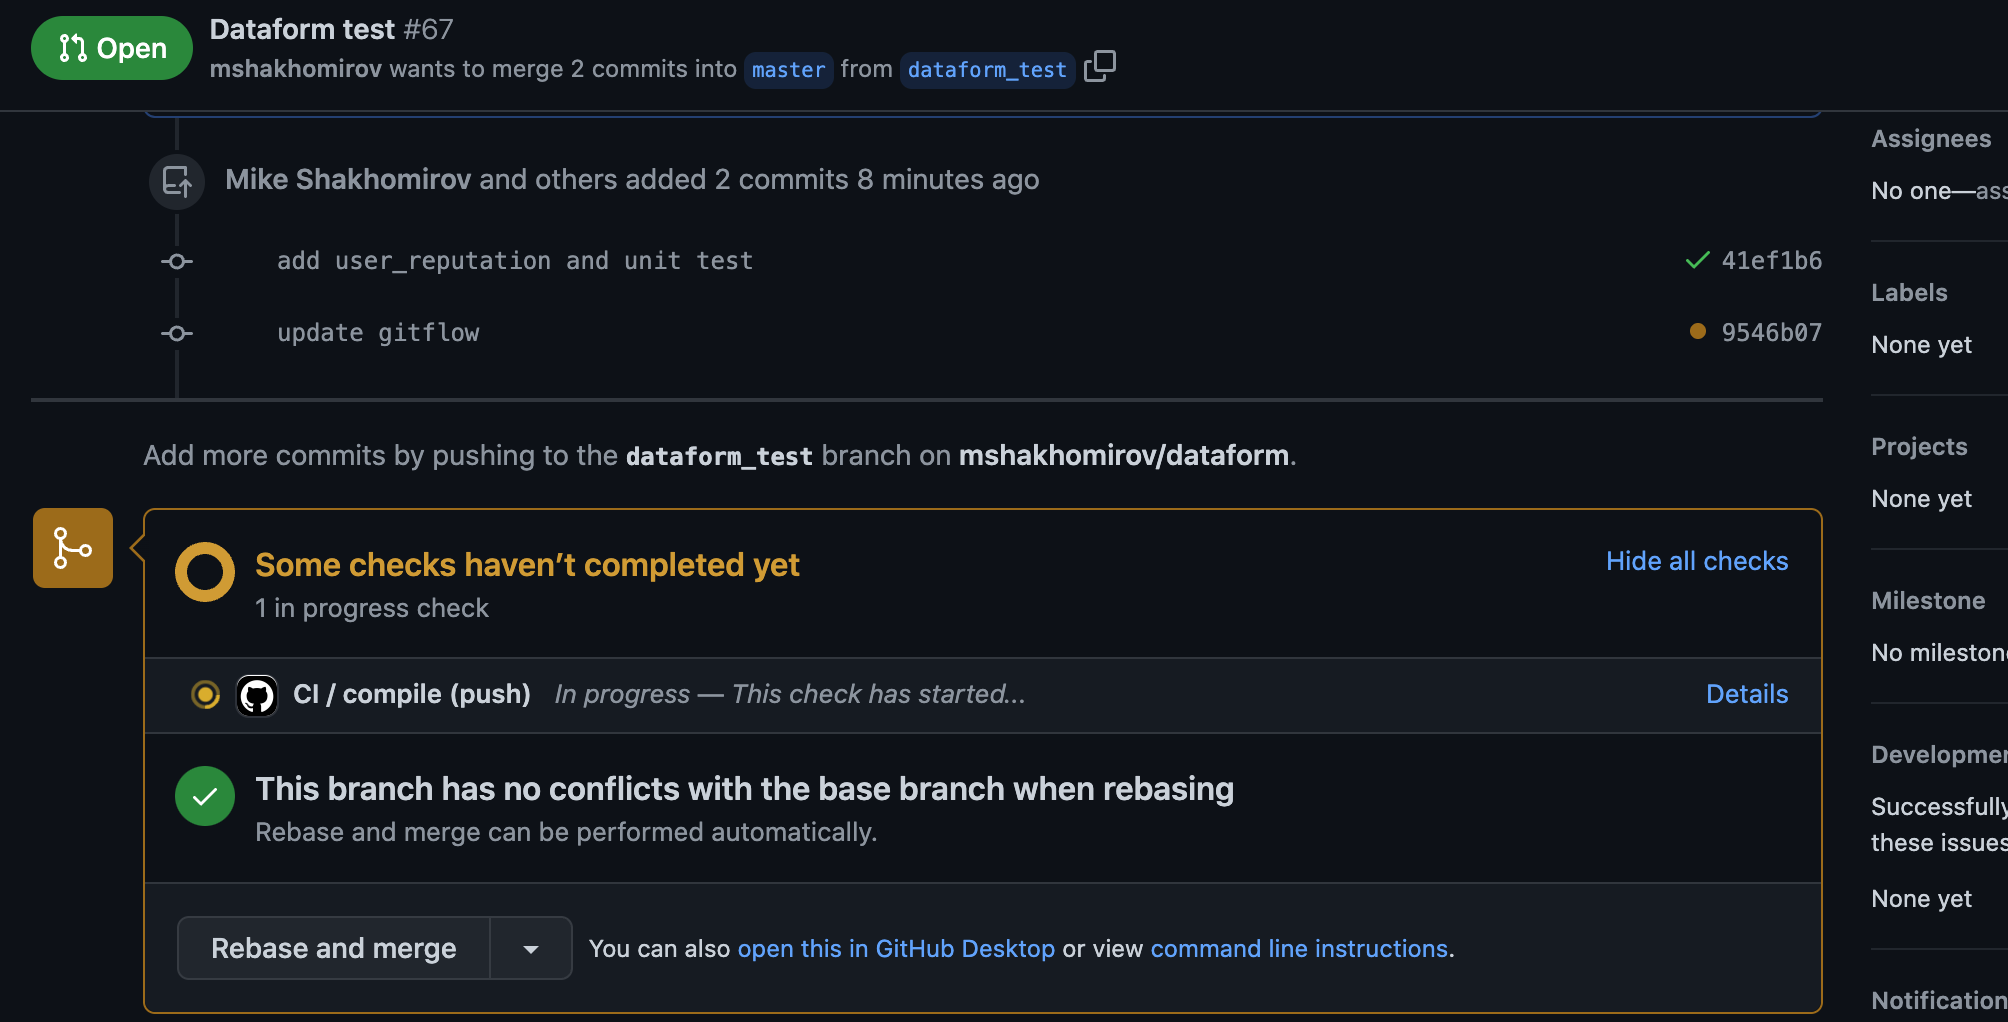The height and width of the screenshot is (1022, 2008).
Task: Click the GitHub Actions avatar on CI check
Action: point(256,695)
